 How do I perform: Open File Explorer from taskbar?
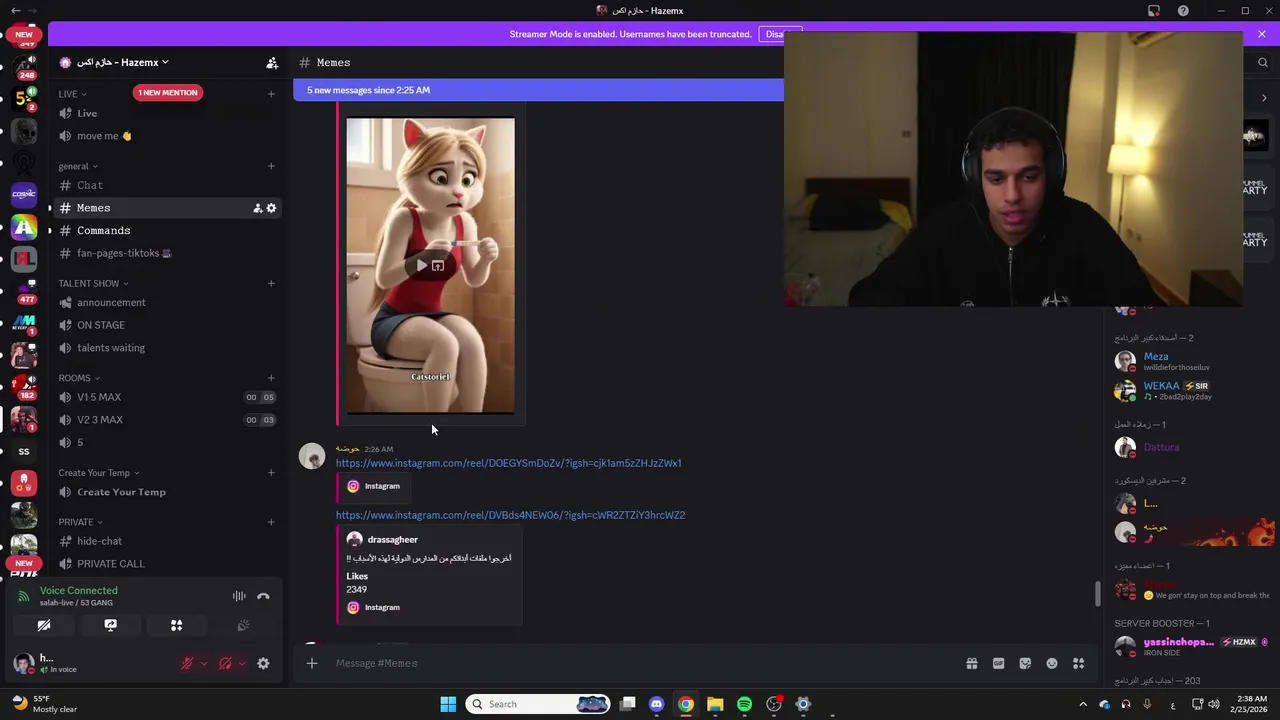pos(715,704)
